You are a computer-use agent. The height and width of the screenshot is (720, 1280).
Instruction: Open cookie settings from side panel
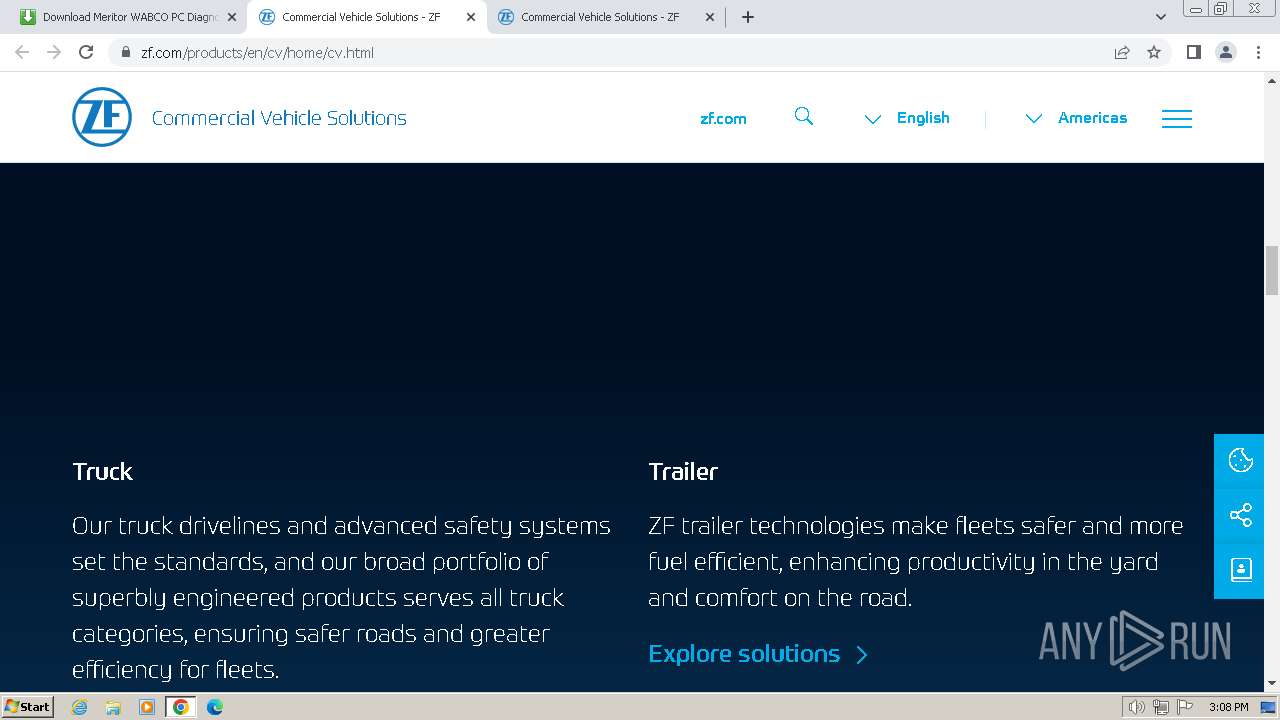[1241, 460]
